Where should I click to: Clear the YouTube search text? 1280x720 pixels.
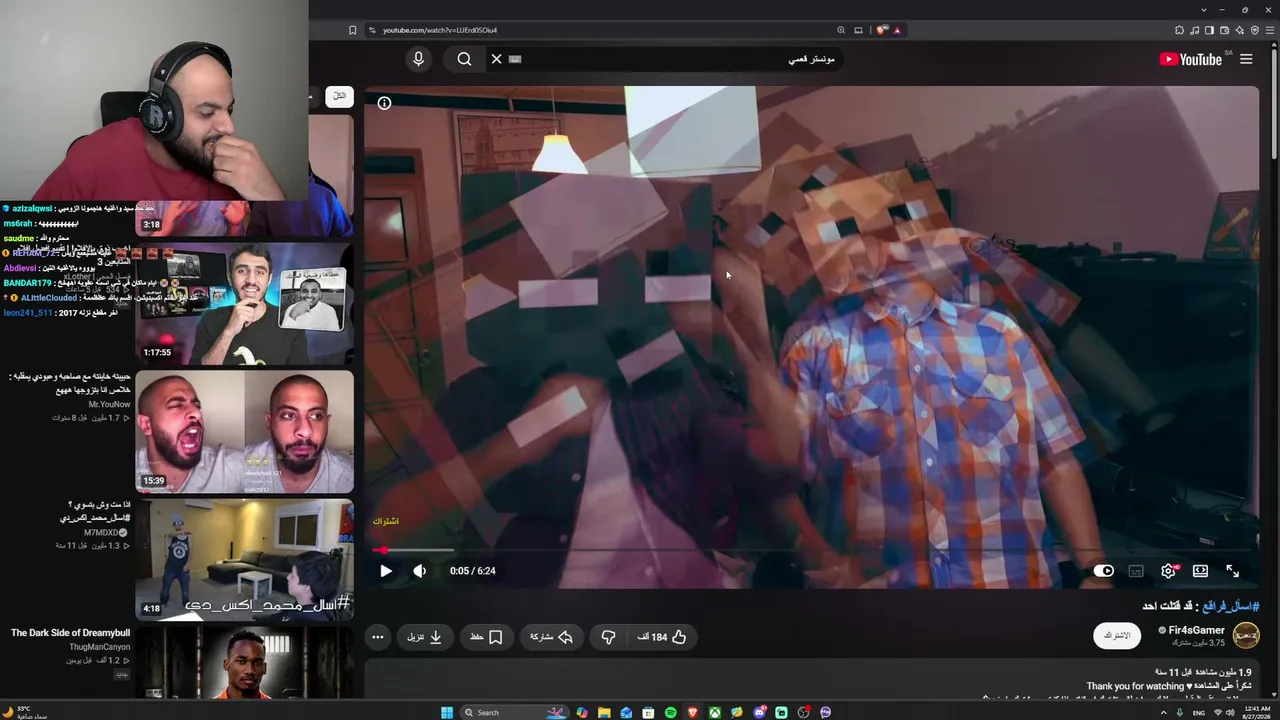point(496,59)
